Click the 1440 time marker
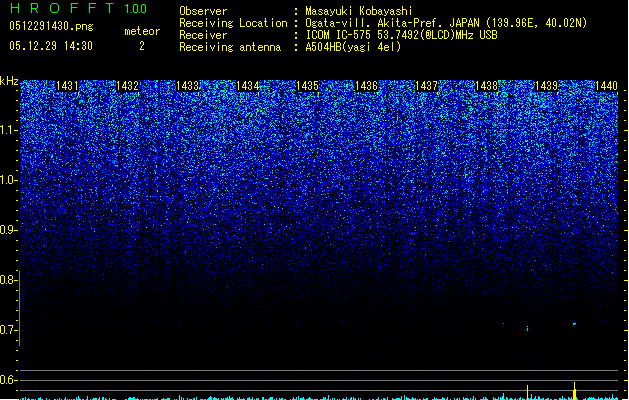 606,86
